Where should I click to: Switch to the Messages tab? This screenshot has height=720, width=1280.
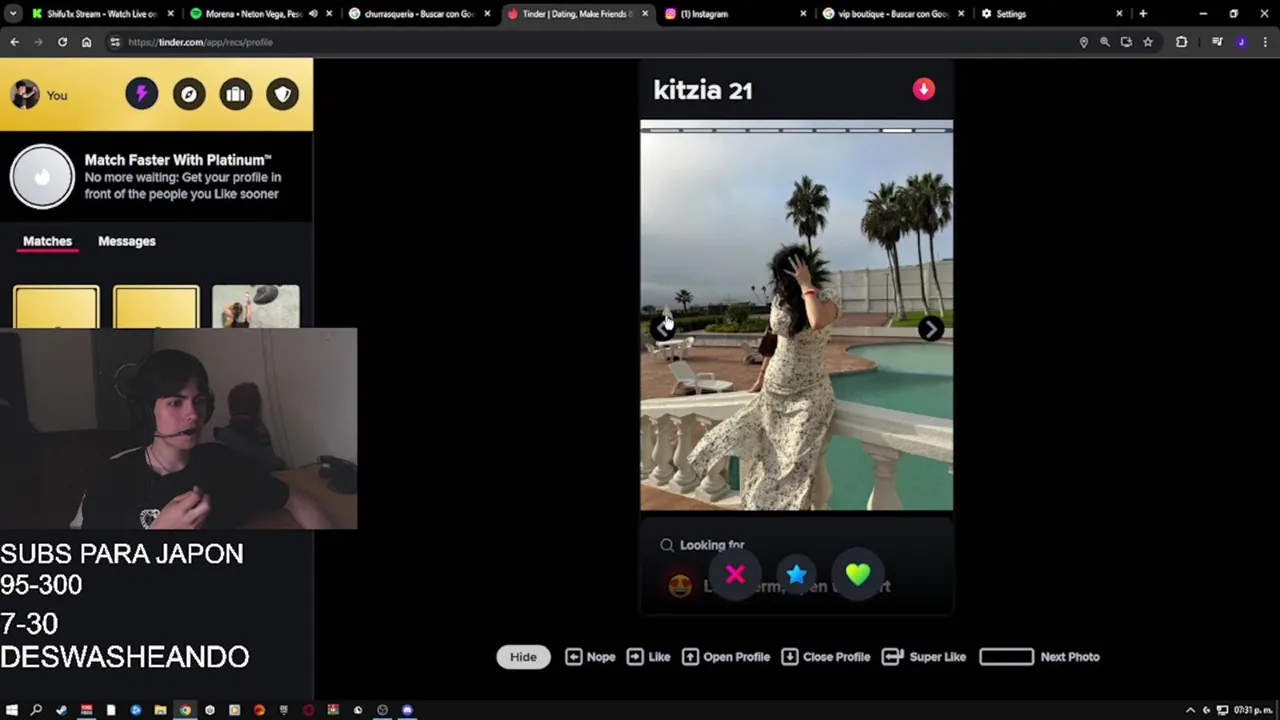(127, 241)
